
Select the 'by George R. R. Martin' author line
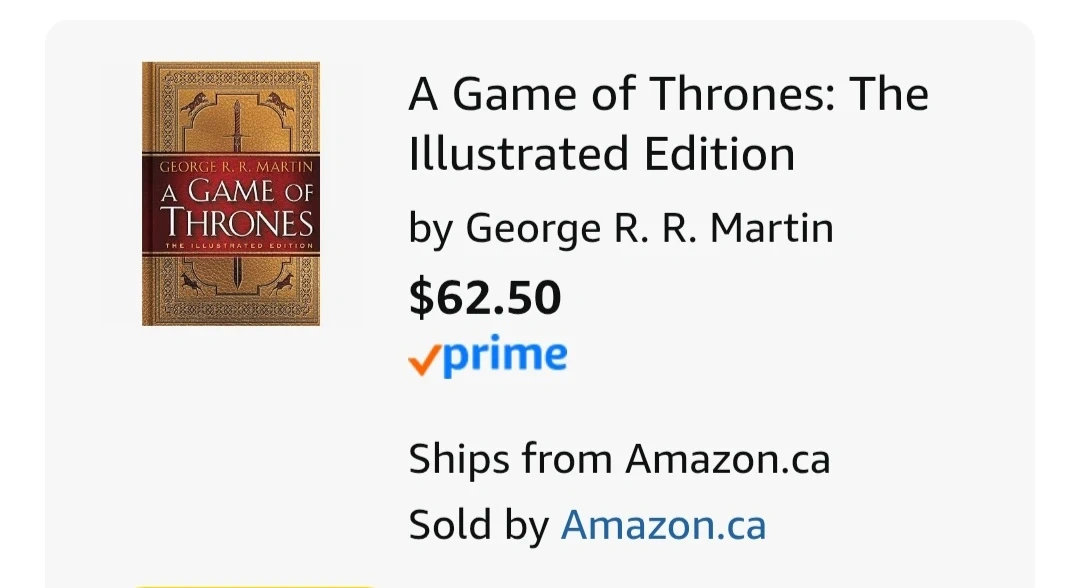coord(620,229)
